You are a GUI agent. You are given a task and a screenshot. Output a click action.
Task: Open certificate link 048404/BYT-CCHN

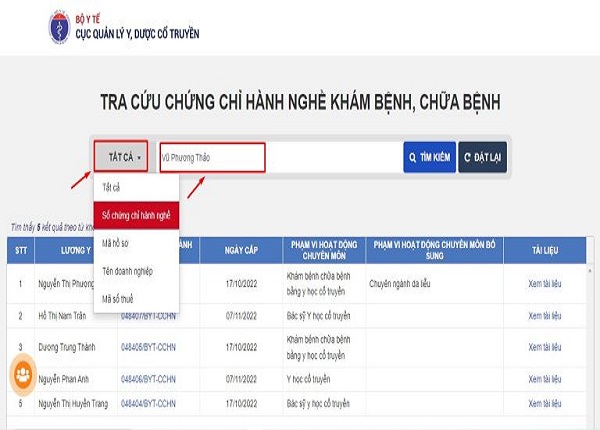pyautogui.click(x=148, y=404)
